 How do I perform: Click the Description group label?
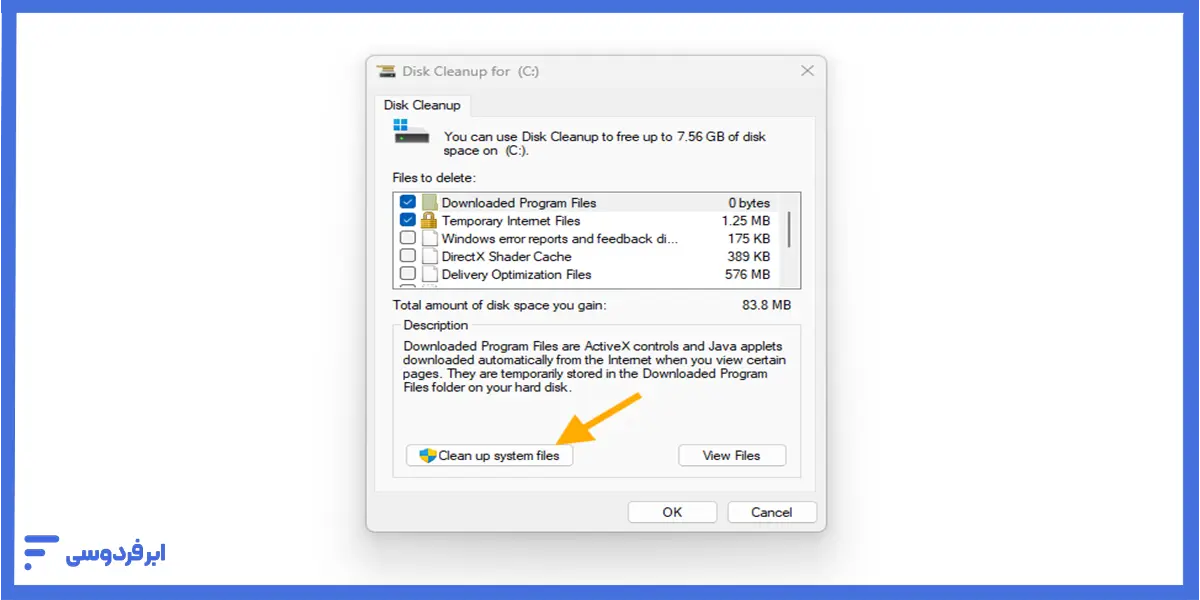435,325
